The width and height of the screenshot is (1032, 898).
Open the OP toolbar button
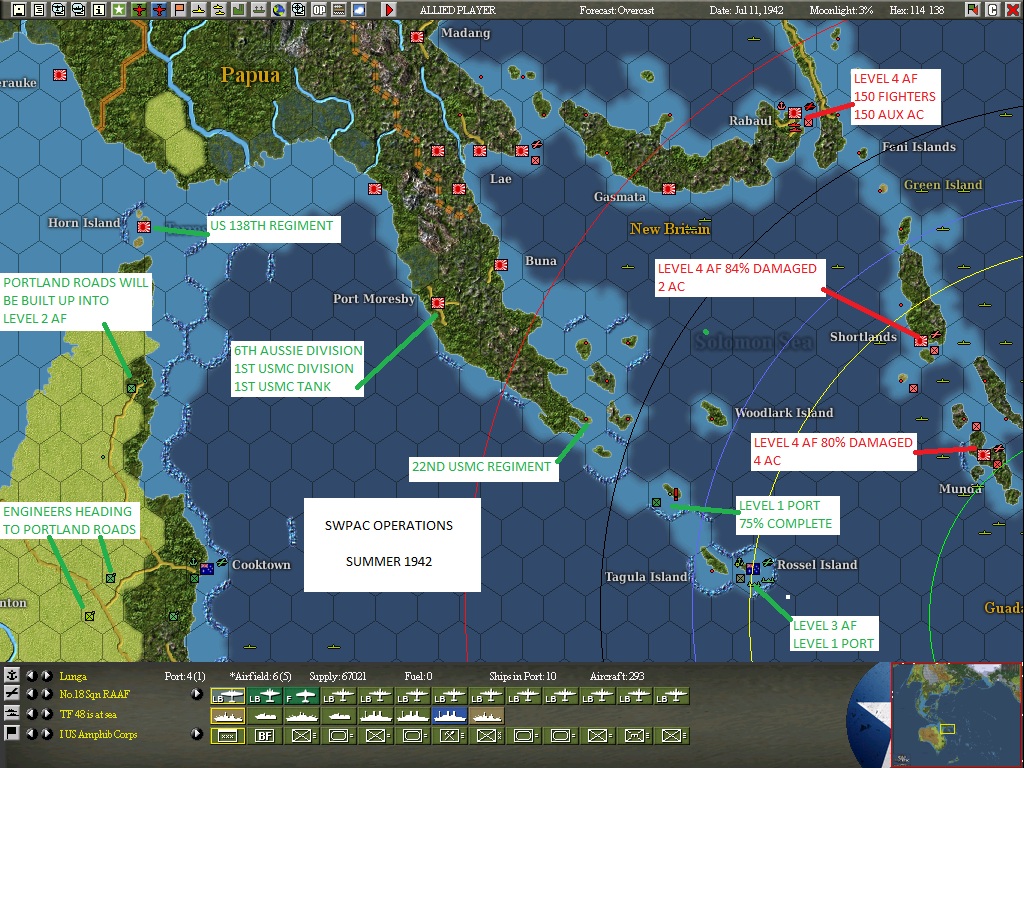point(319,10)
